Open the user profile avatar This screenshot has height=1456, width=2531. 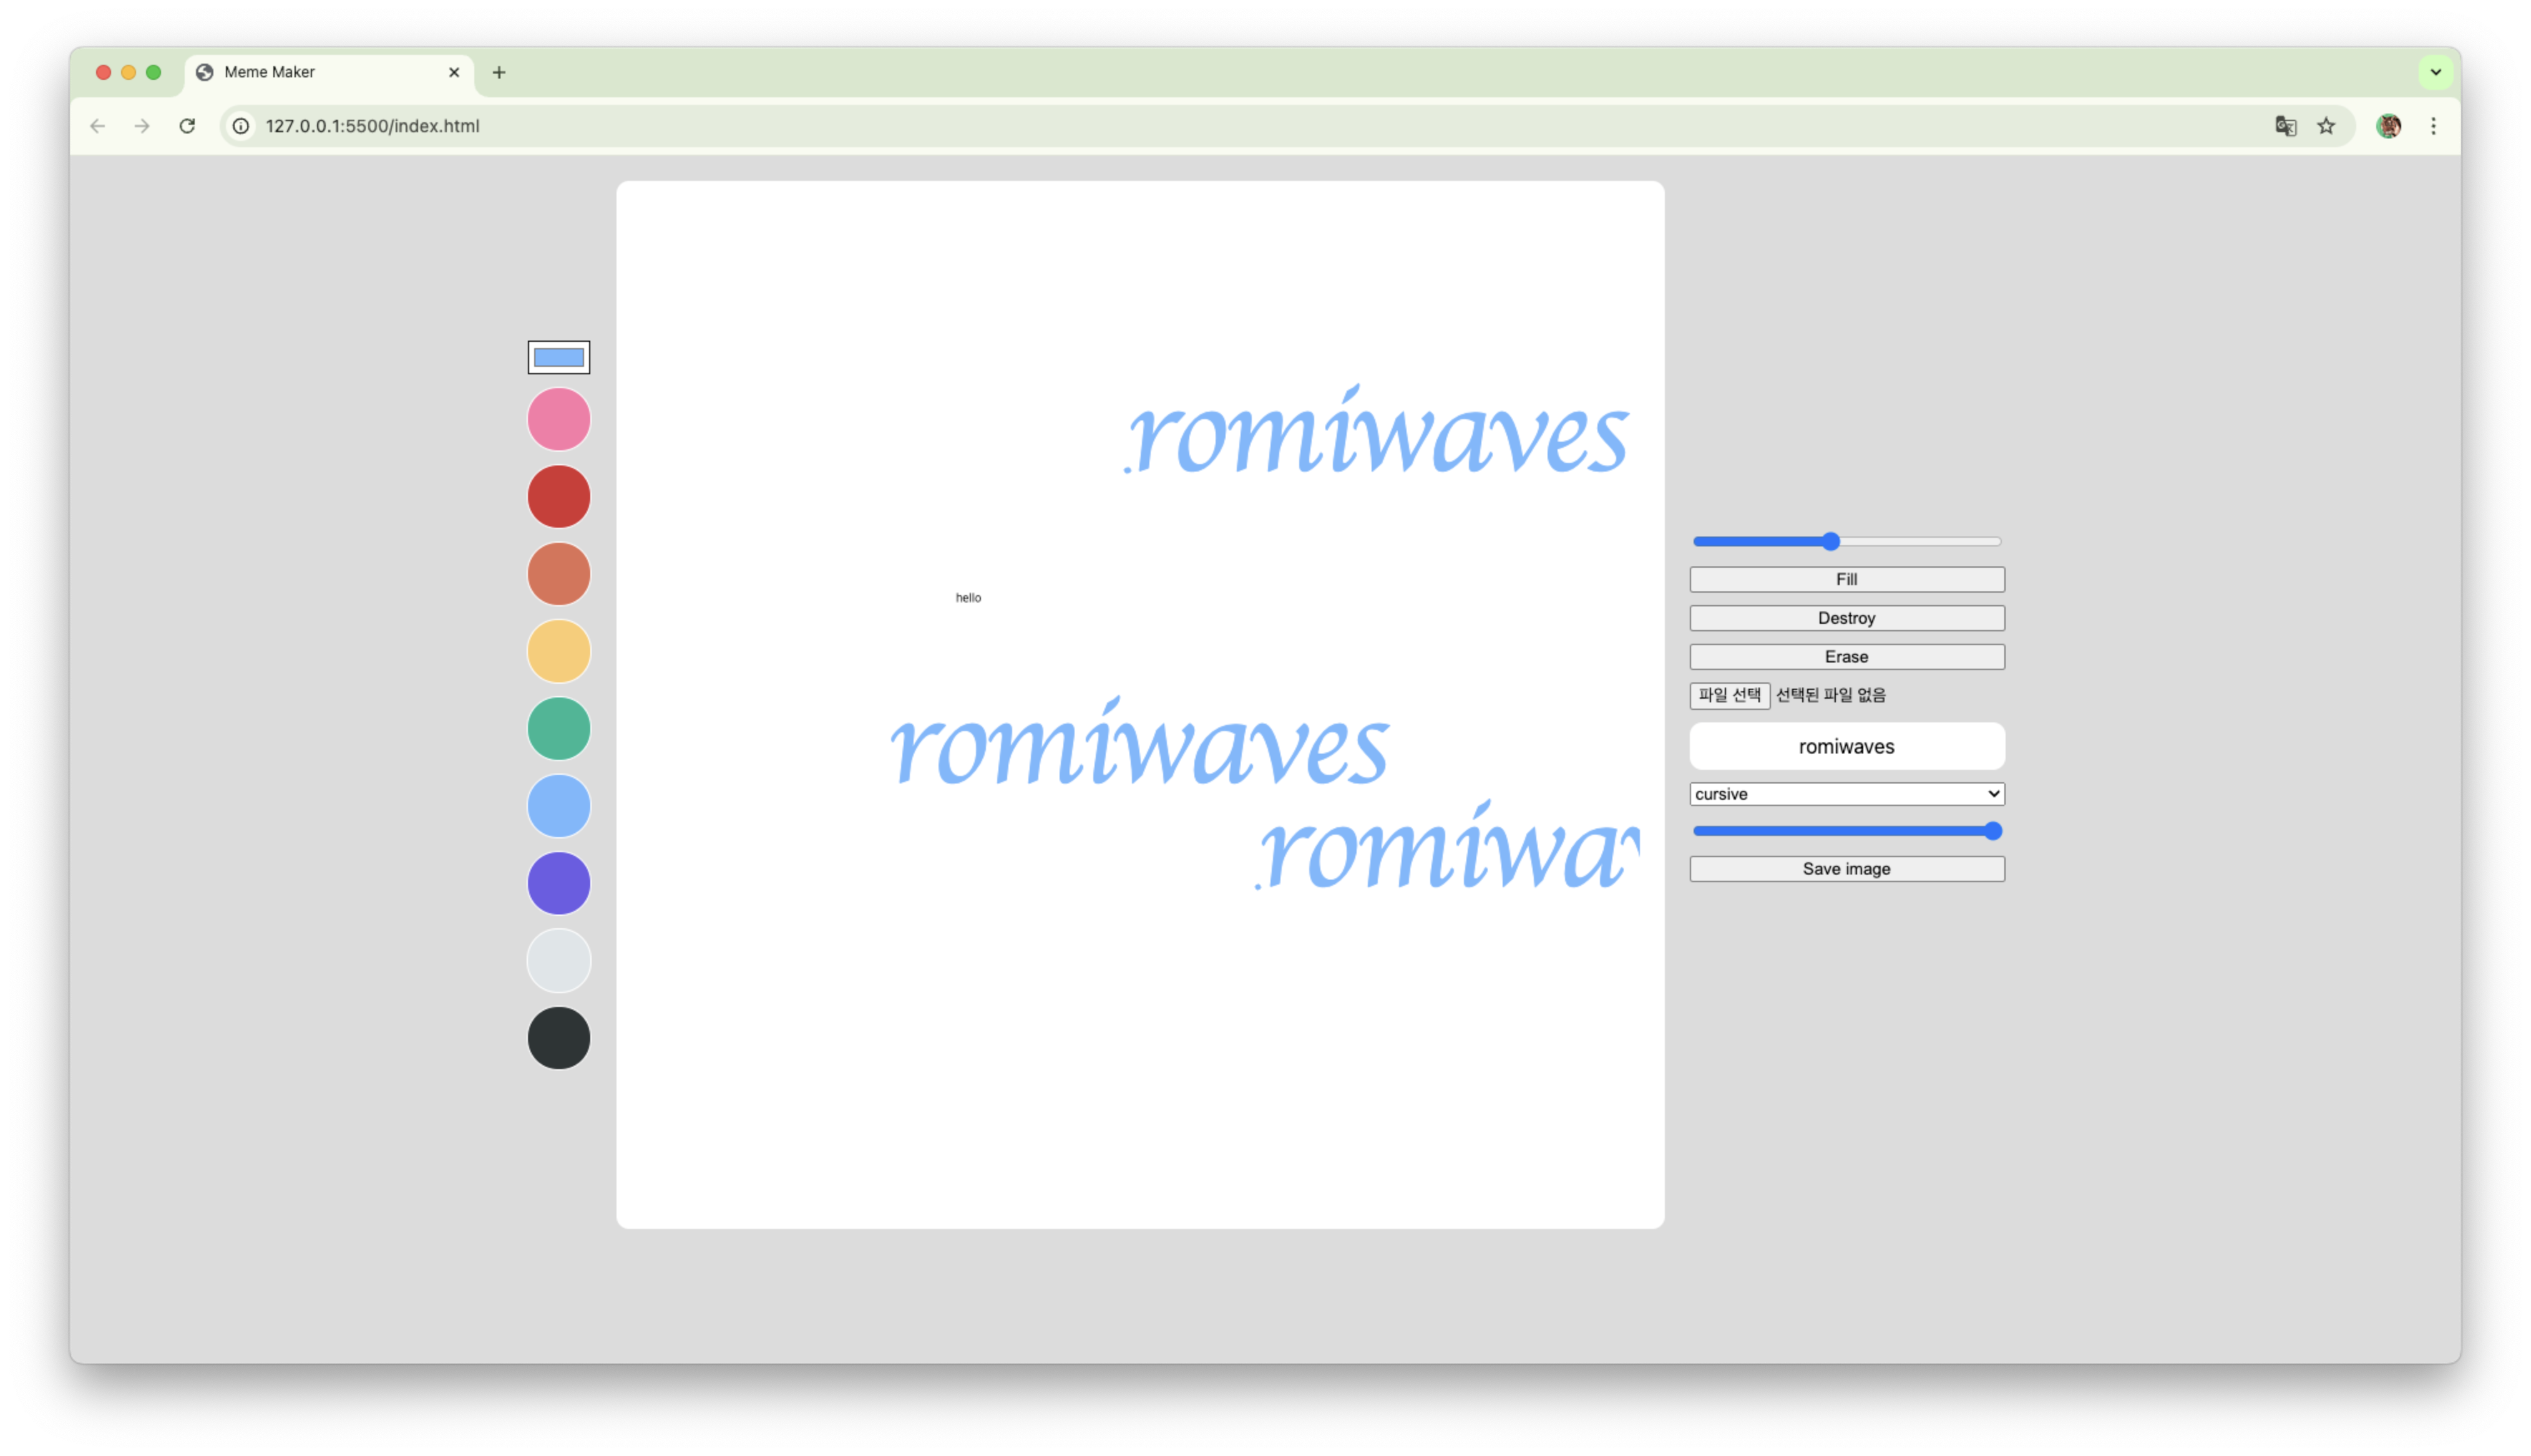coord(2388,126)
